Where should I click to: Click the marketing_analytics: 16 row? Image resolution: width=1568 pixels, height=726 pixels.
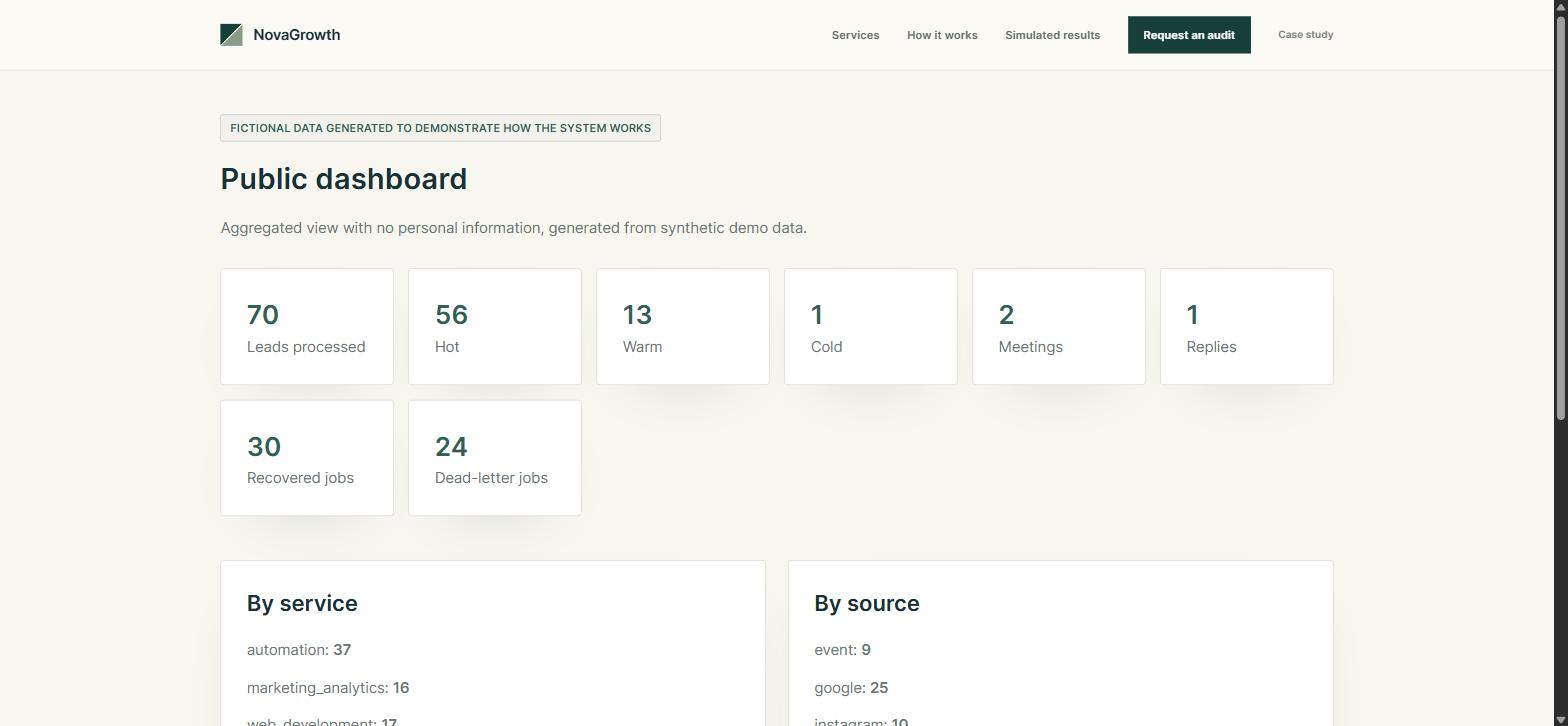click(328, 688)
